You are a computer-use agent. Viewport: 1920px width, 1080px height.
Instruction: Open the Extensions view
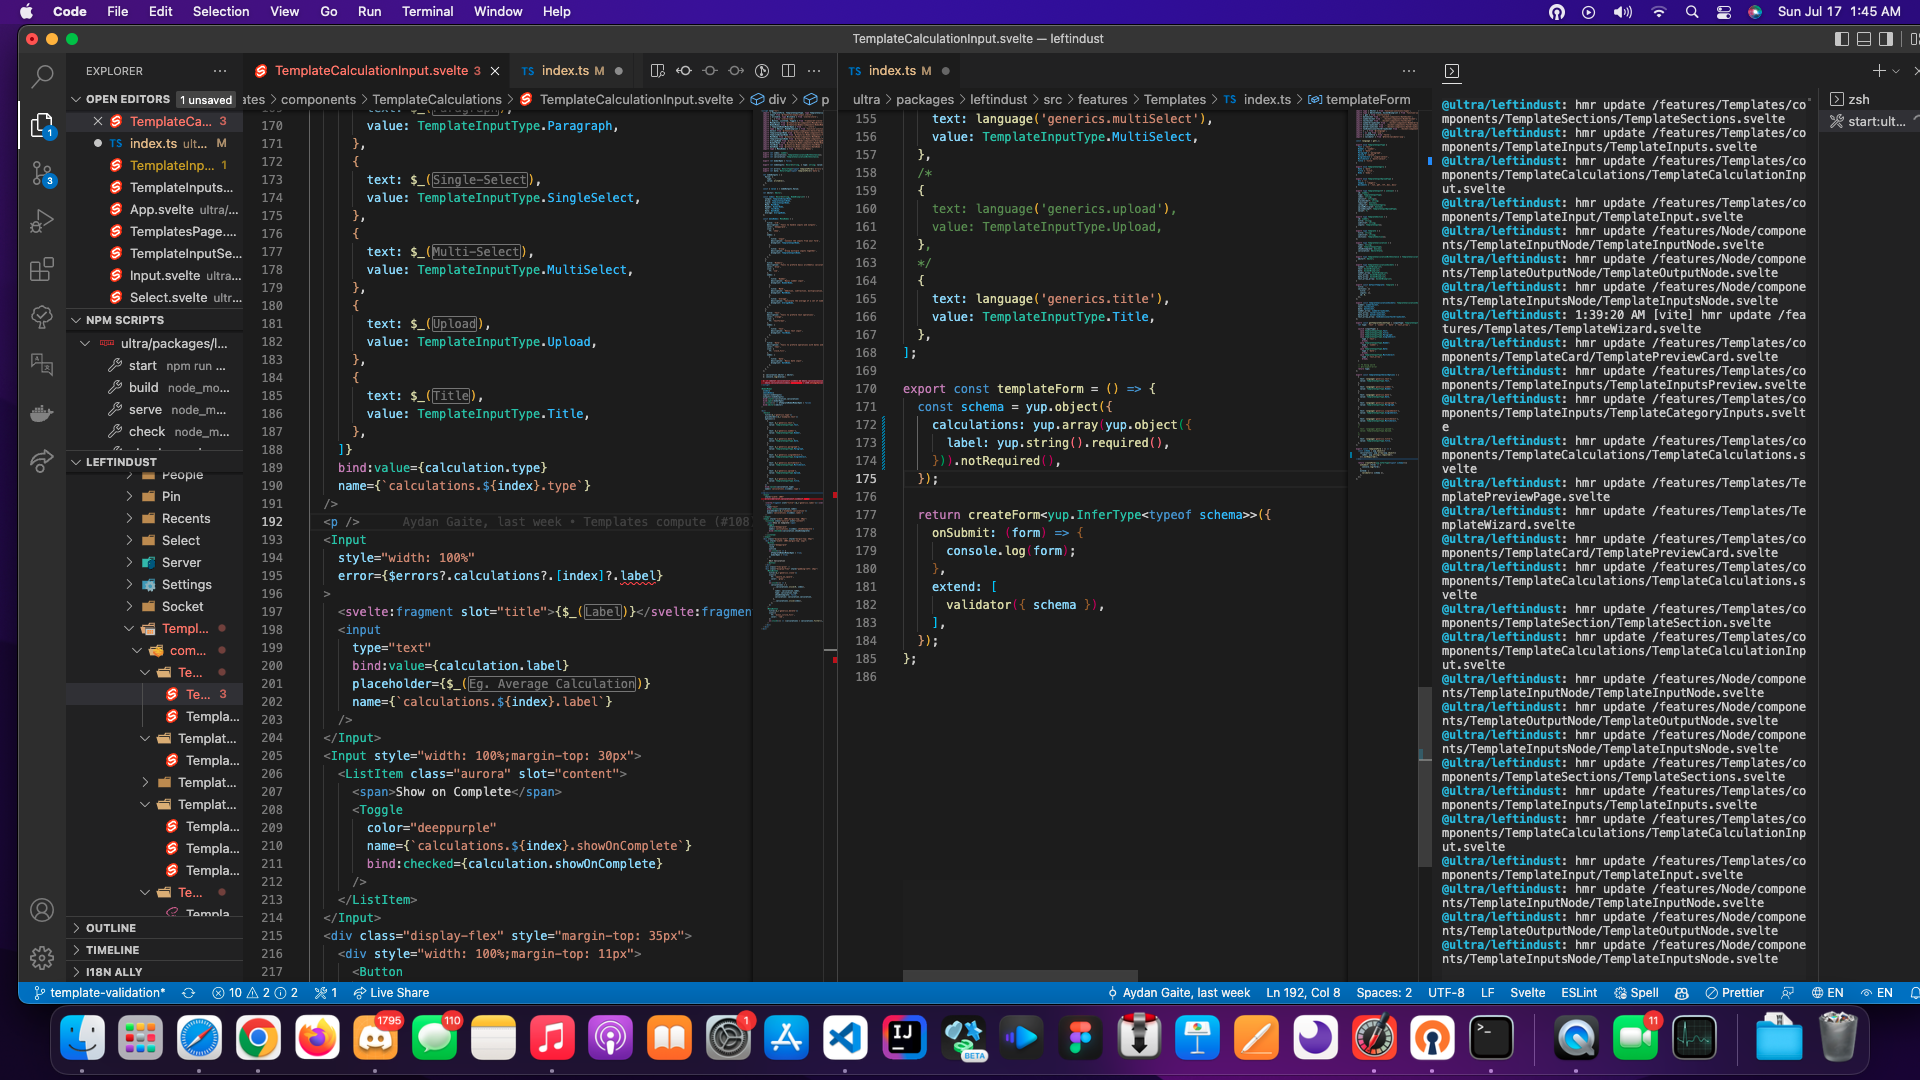pos(42,269)
